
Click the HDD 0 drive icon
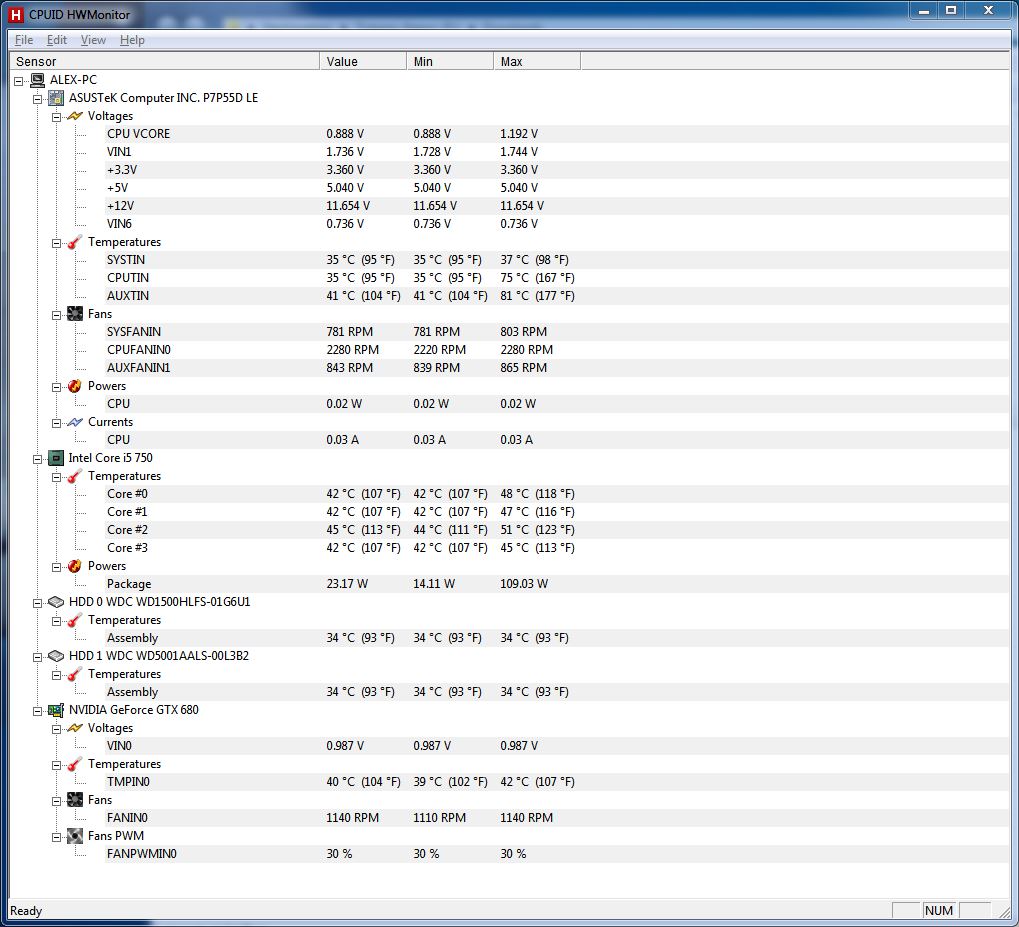coord(57,602)
